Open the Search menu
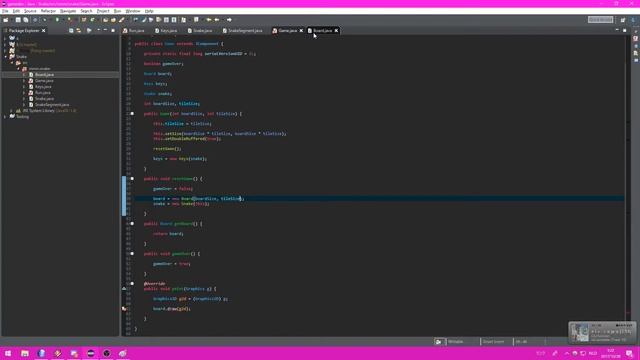Viewport: 640px width, 360px height. coord(86,11)
